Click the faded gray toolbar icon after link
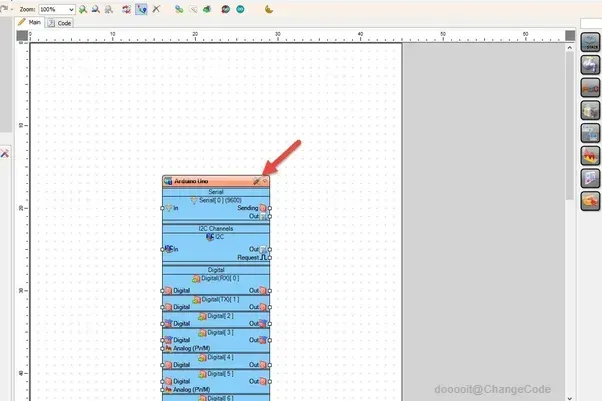 pos(193,9)
